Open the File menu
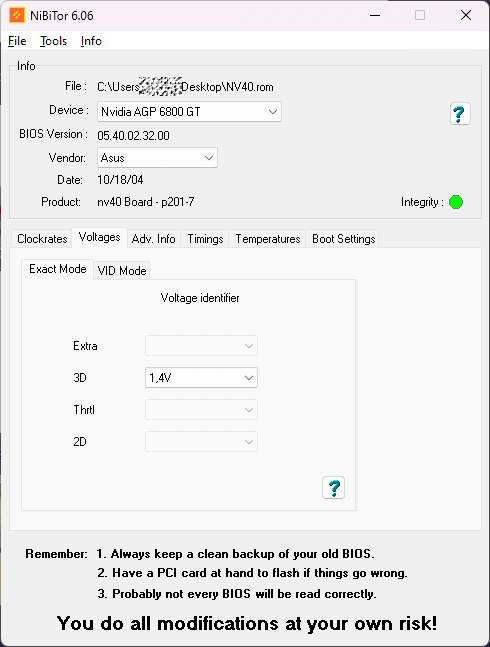This screenshot has height=647, width=490. (17, 41)
